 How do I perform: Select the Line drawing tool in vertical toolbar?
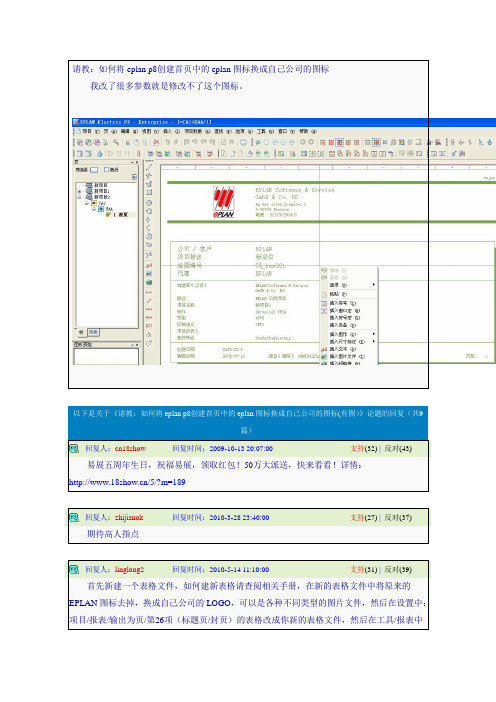pyautogui.click(x=149, y=167)
